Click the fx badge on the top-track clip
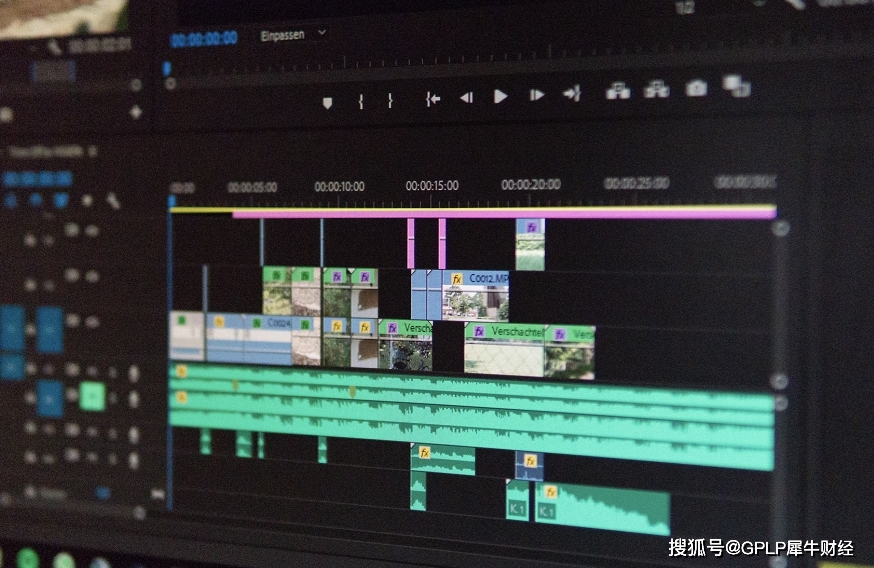 pos(532,227)
